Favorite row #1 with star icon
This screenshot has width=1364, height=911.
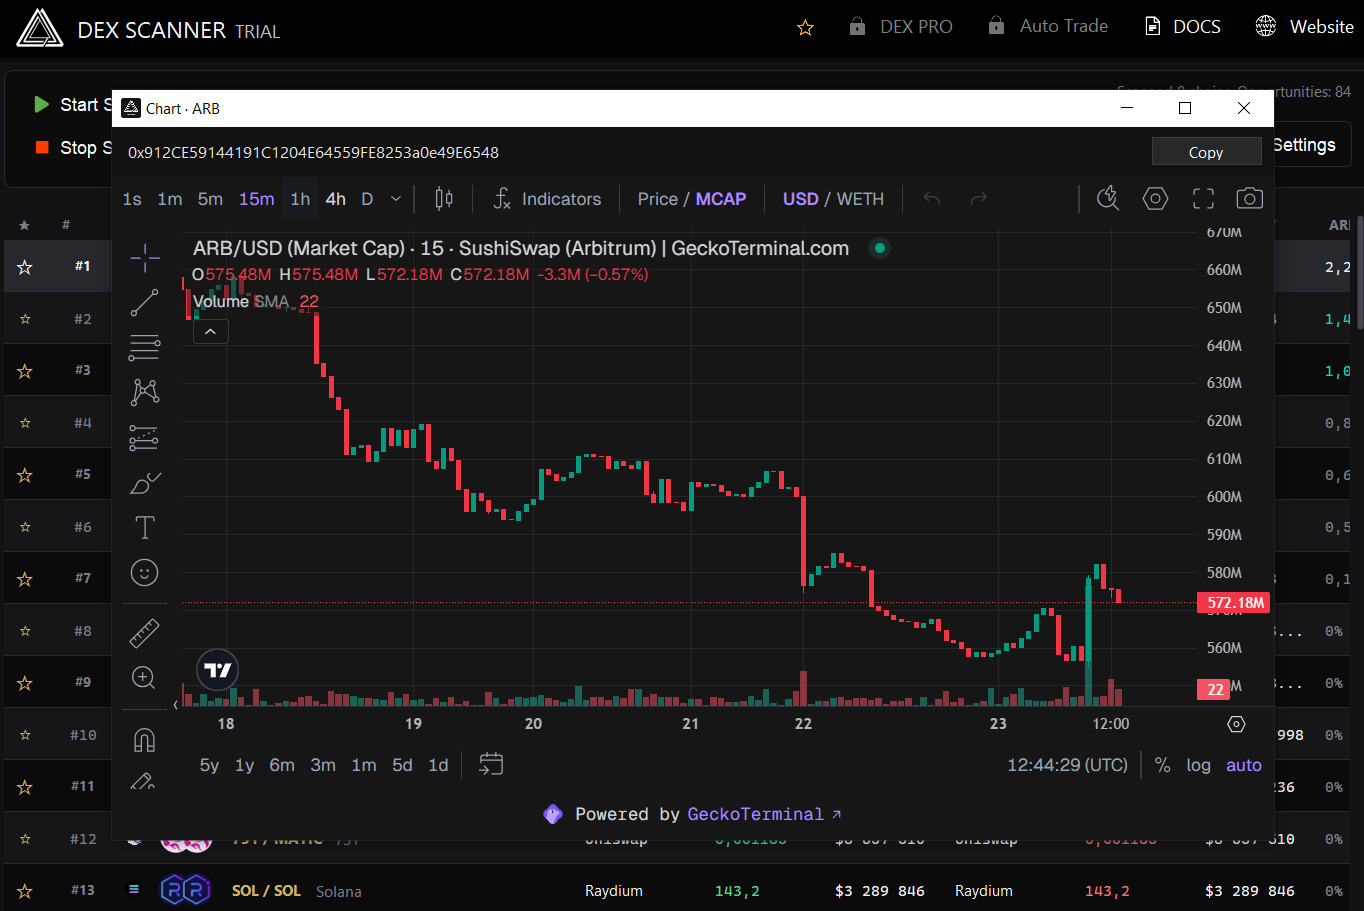coord(25,267)
